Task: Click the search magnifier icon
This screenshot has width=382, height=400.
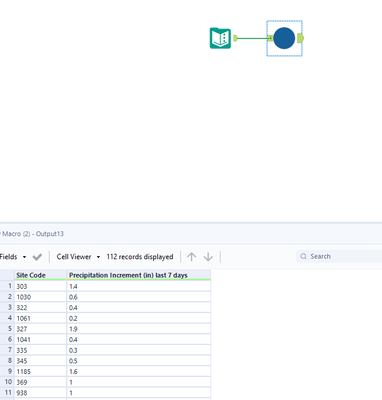Action: [303, 256]
